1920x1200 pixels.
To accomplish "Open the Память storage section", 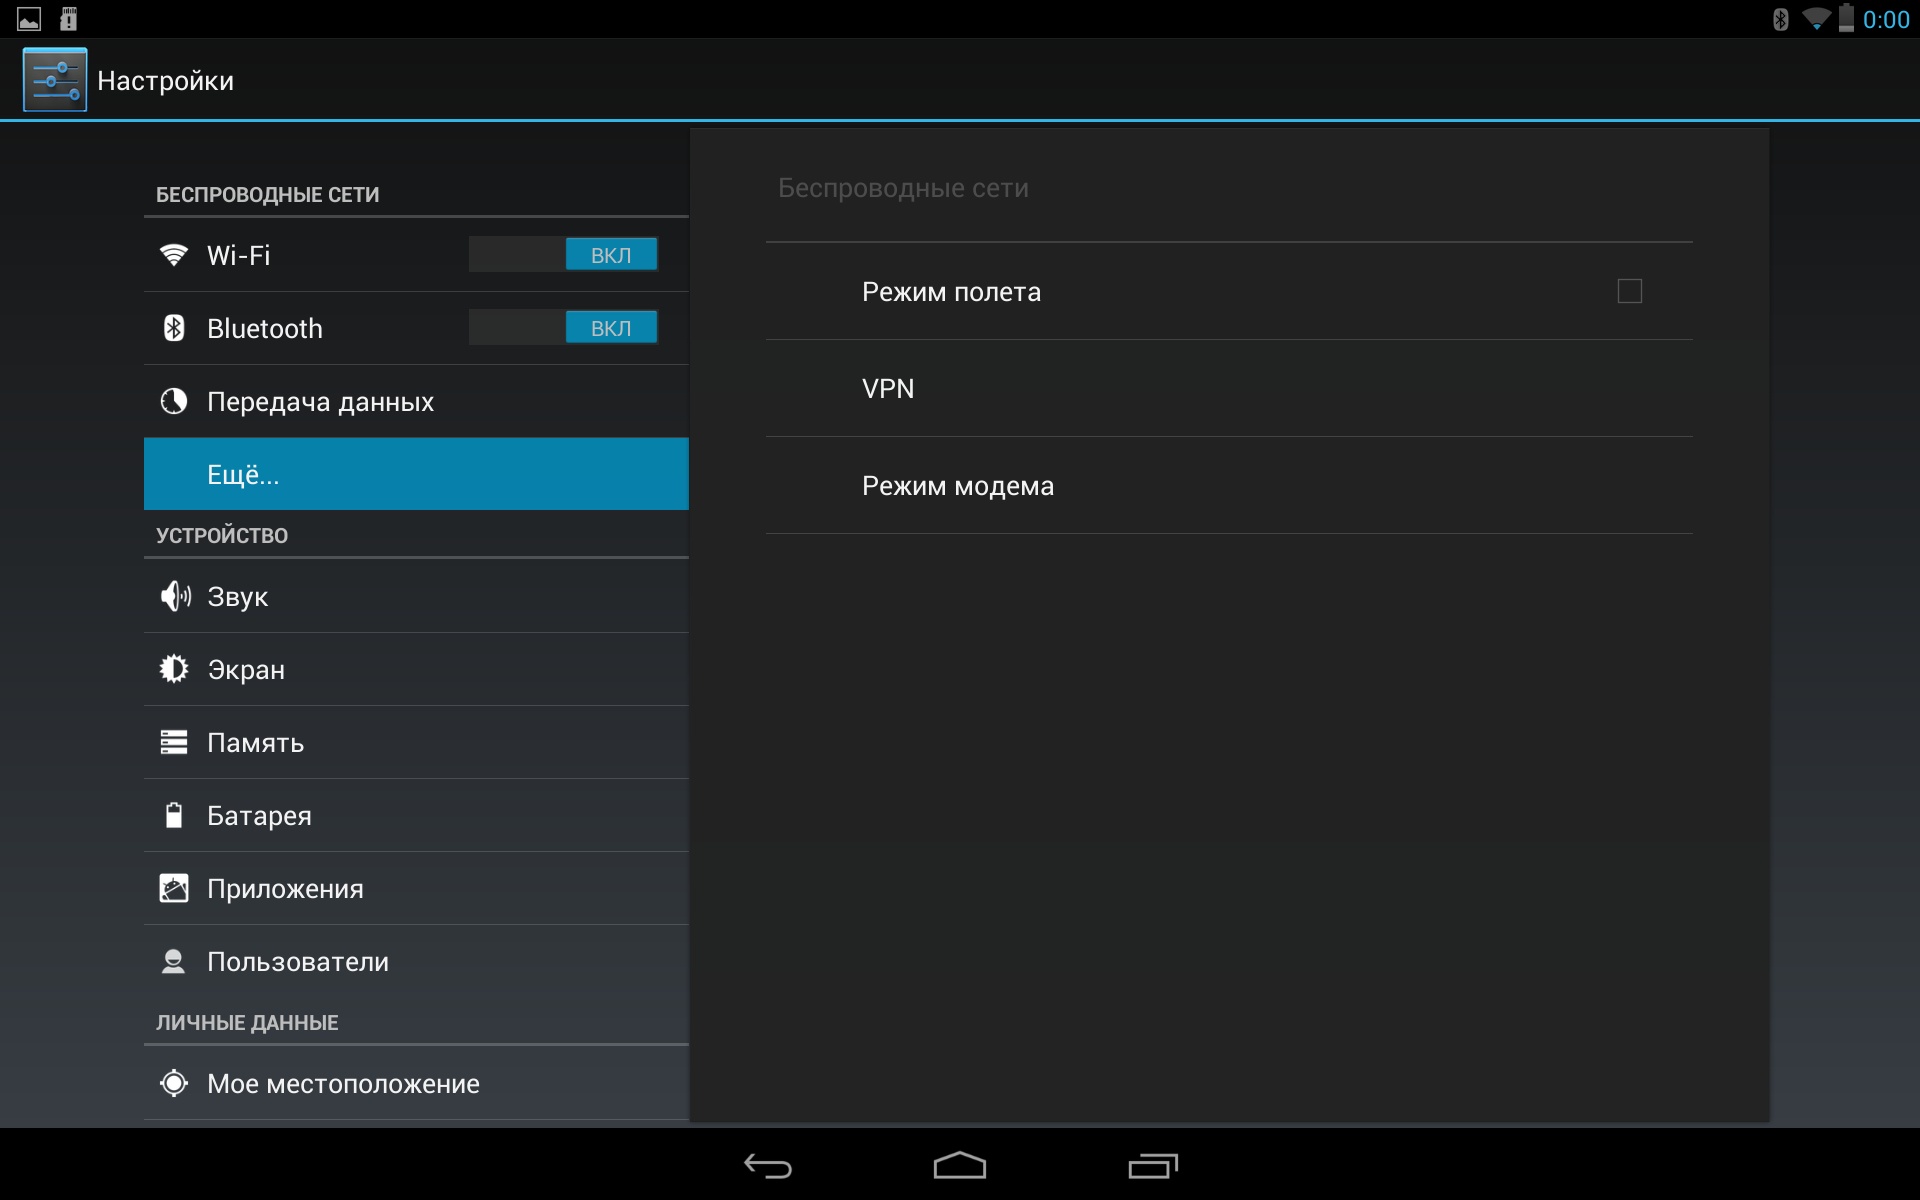I will [x=416, y=742].
